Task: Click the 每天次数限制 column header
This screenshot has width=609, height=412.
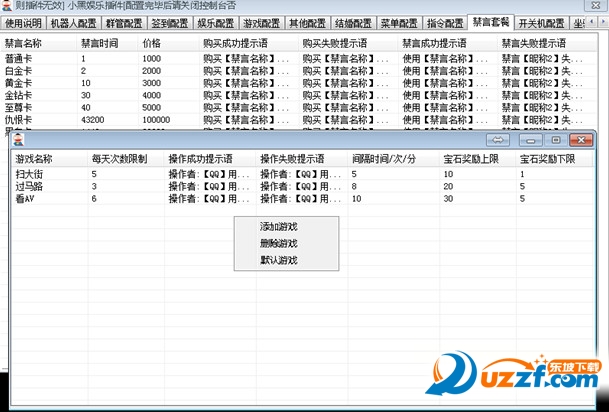Action: (118, 159)
